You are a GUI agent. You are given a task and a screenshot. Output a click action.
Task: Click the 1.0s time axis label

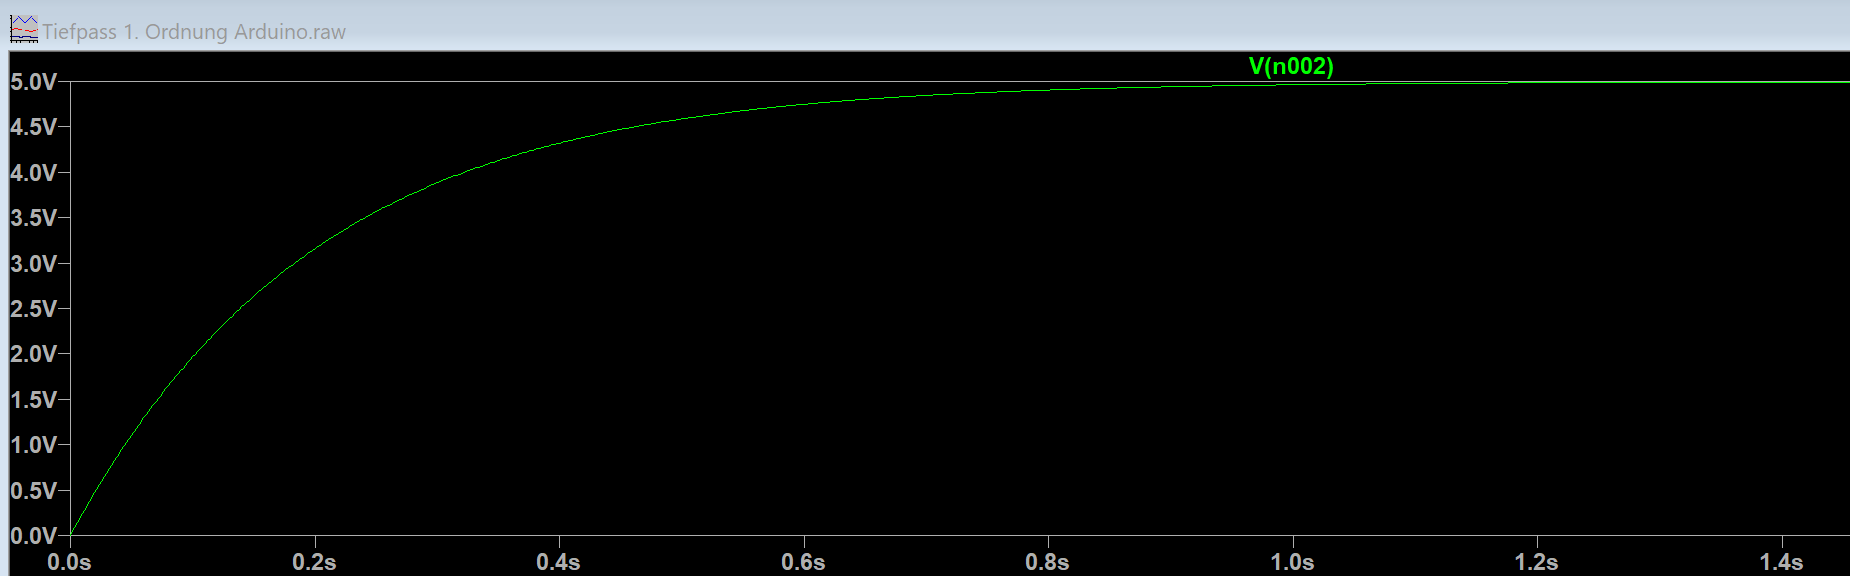coord(1292,562)
